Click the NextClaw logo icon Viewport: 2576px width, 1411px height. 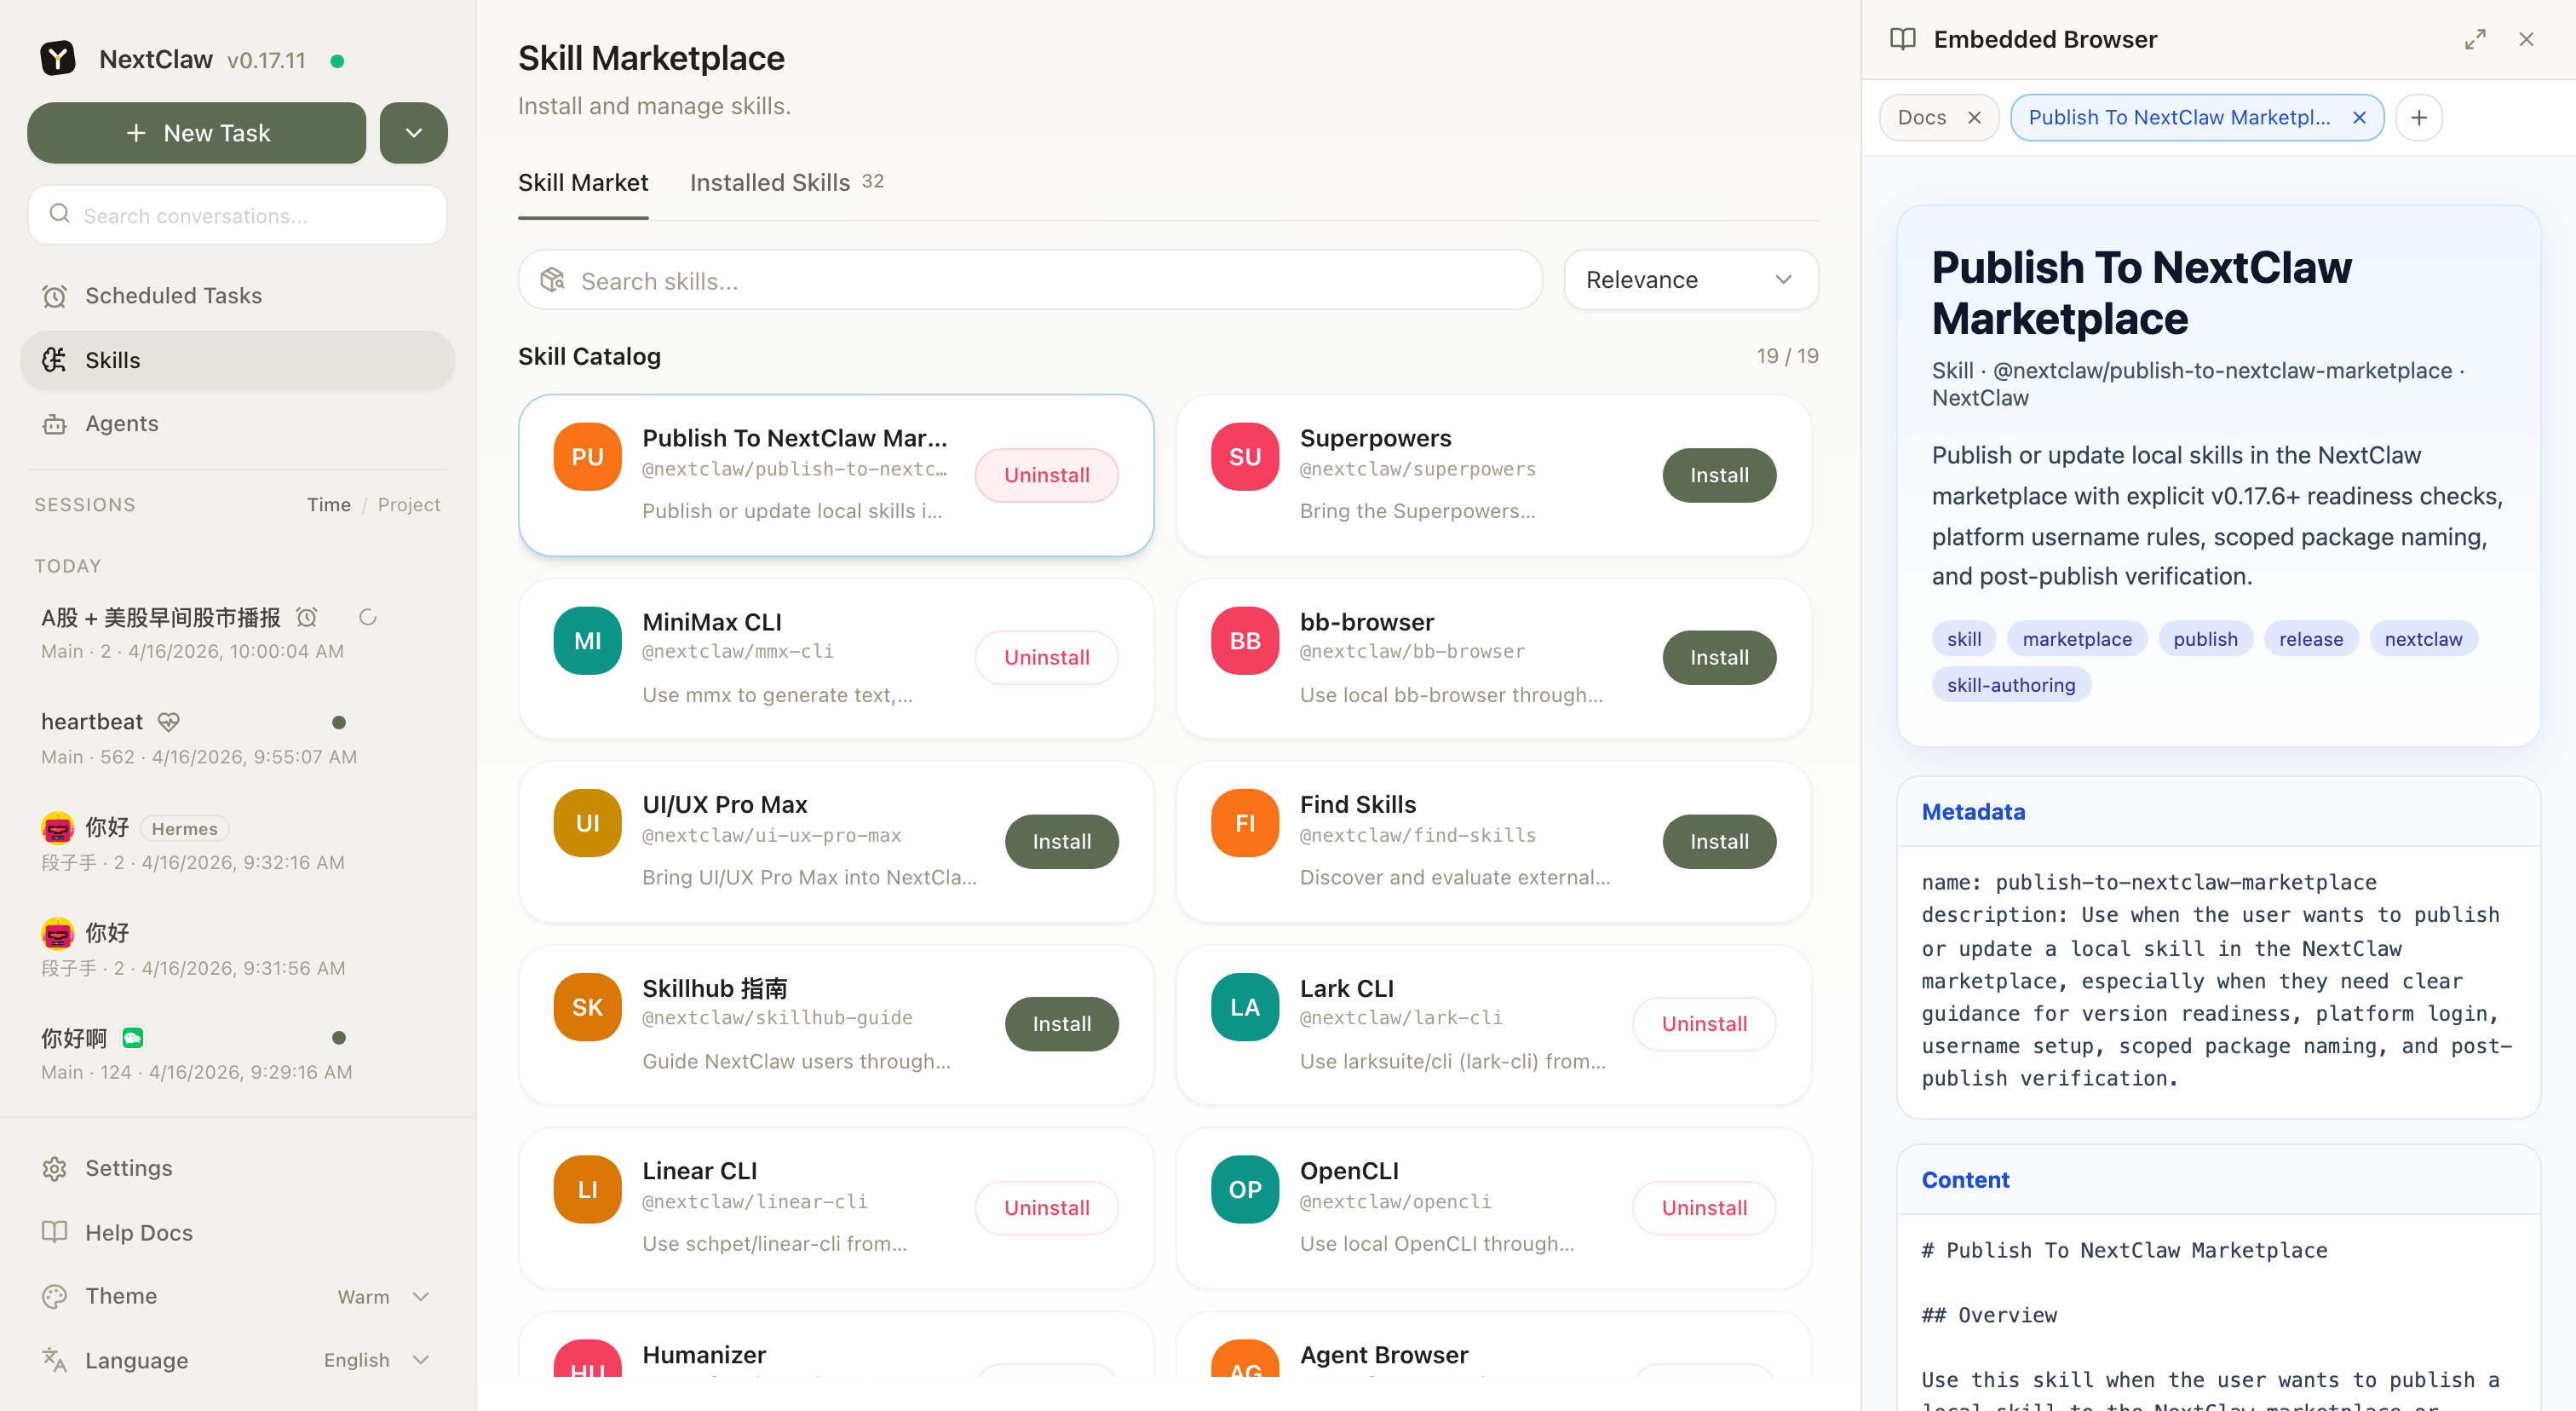click(57, 58)
